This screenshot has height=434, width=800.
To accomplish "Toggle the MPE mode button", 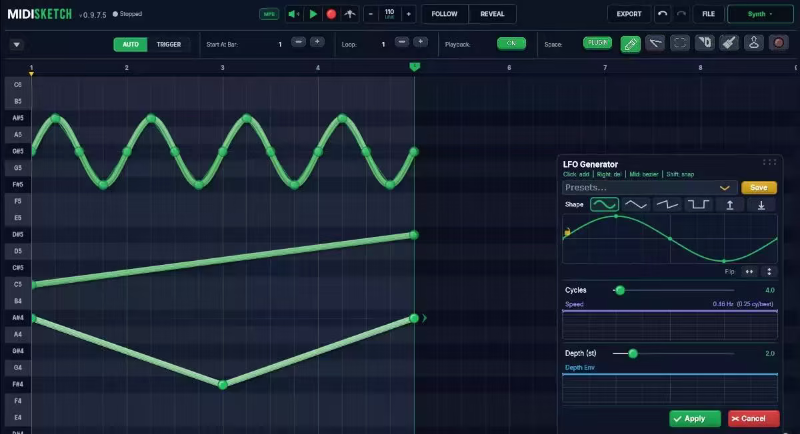I will 269,14.
